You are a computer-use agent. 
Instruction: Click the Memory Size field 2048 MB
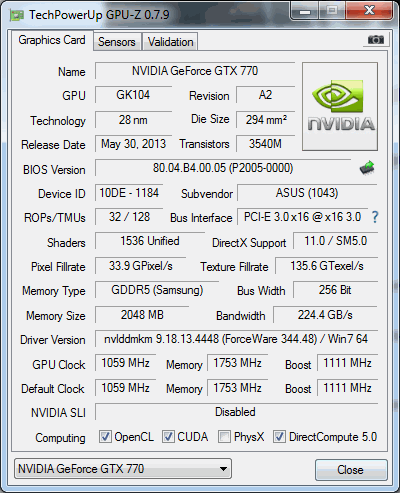142,315
